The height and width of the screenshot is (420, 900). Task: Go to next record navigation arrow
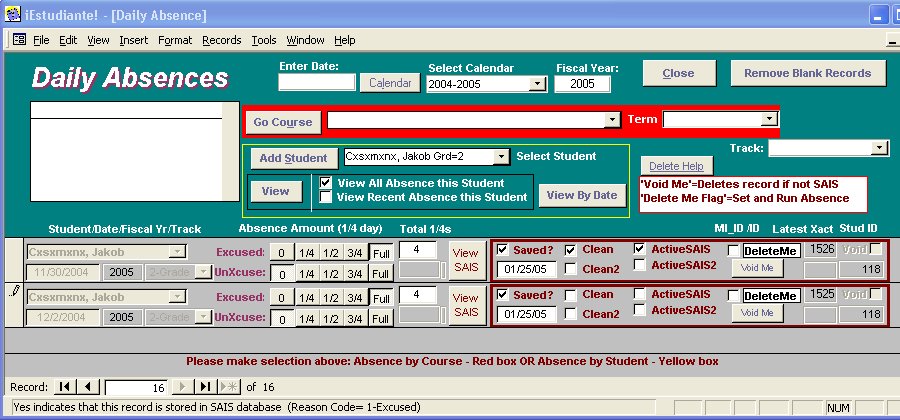(x=183, y=387)
